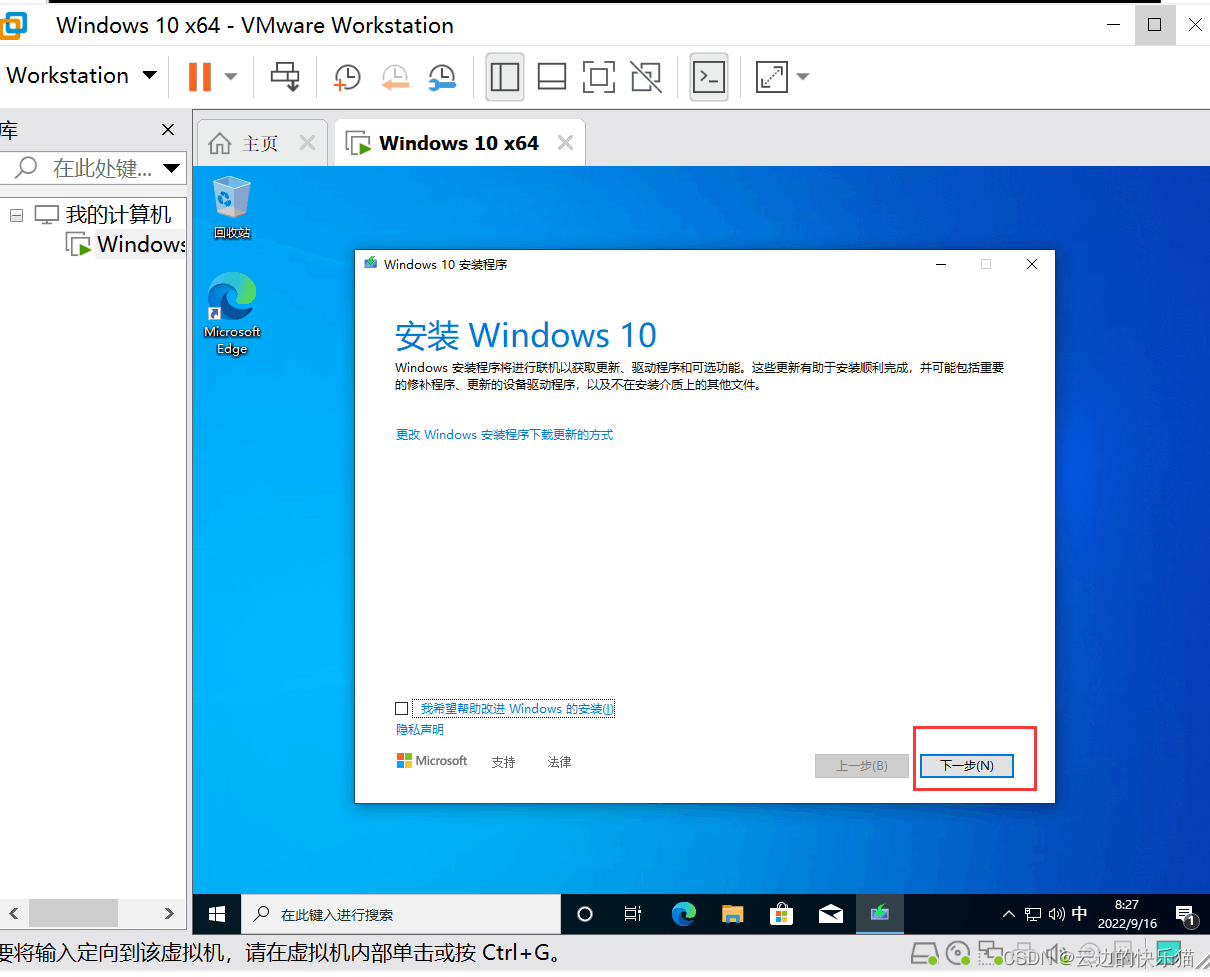Open the library search filter dropdown

click(172, 168)
